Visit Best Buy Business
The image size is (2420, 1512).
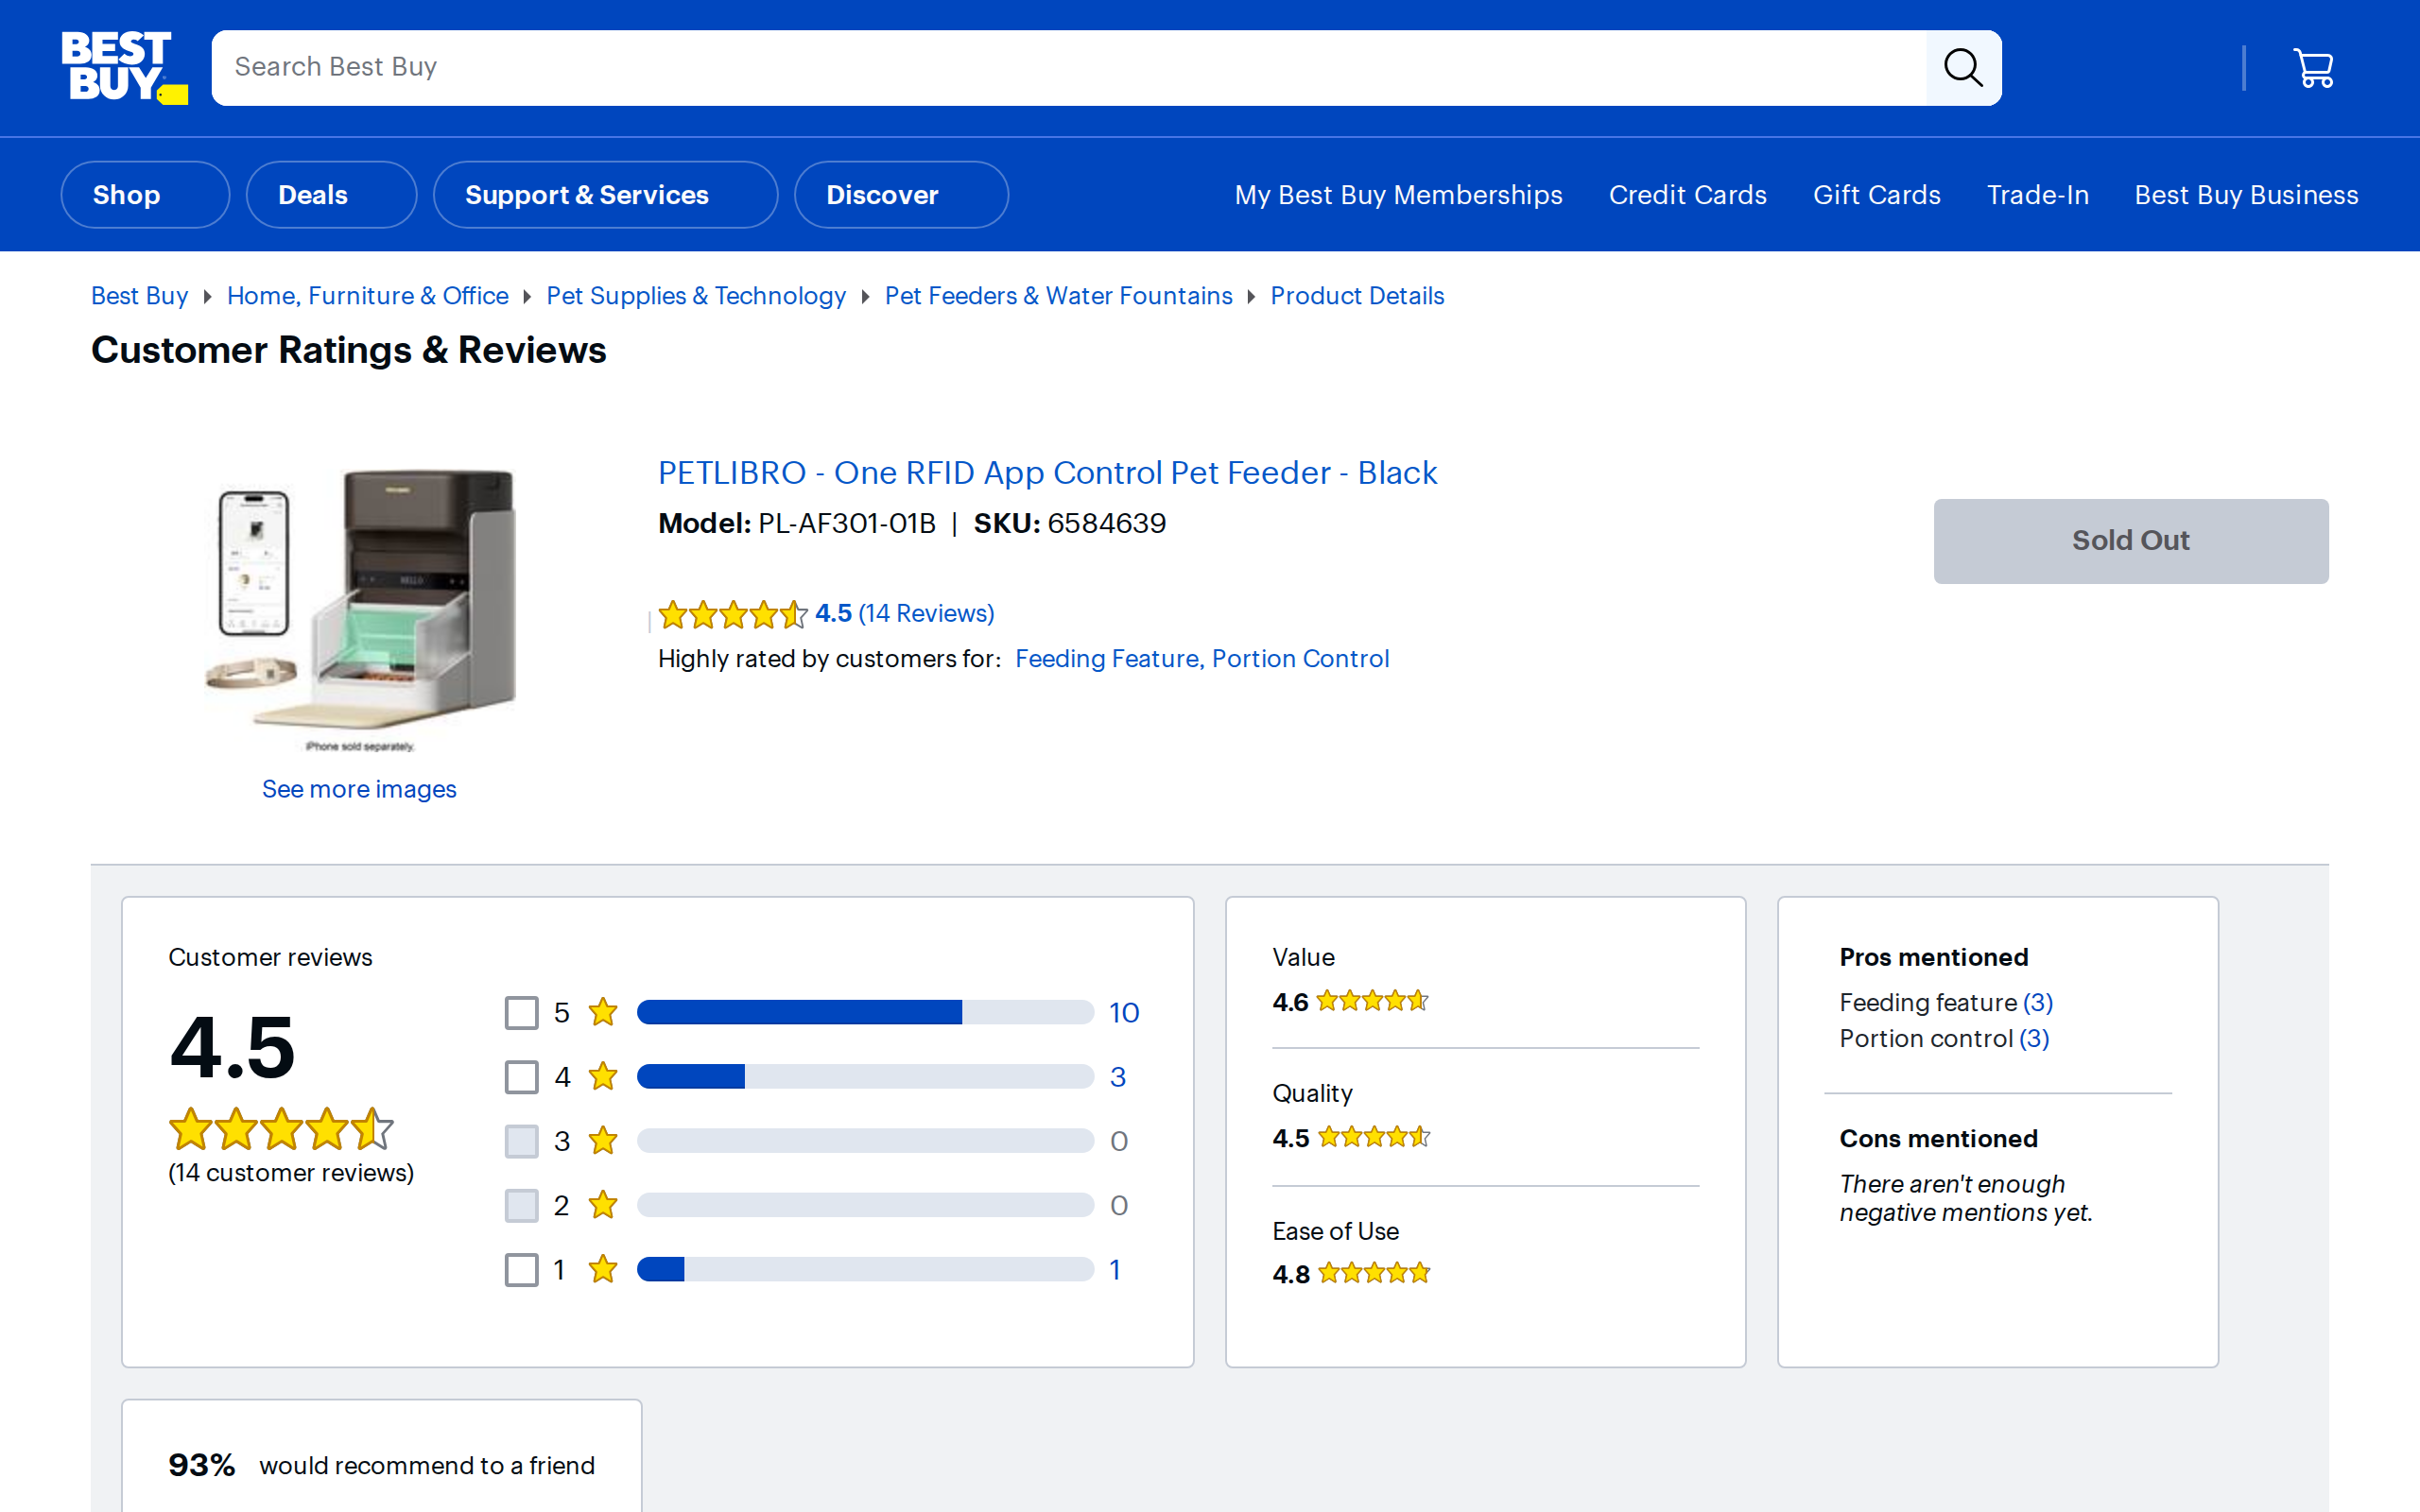coord(2246,195)
